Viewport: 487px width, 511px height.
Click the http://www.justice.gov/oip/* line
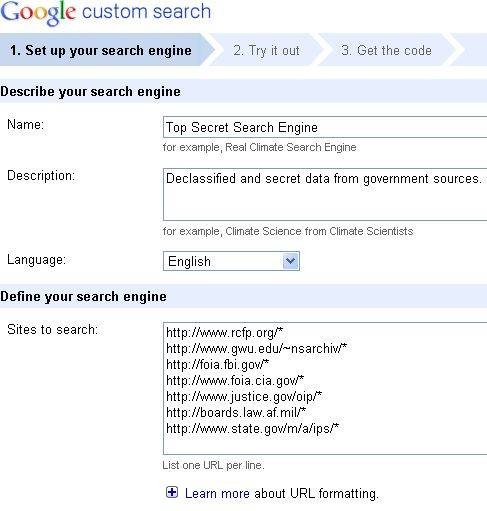244,397
